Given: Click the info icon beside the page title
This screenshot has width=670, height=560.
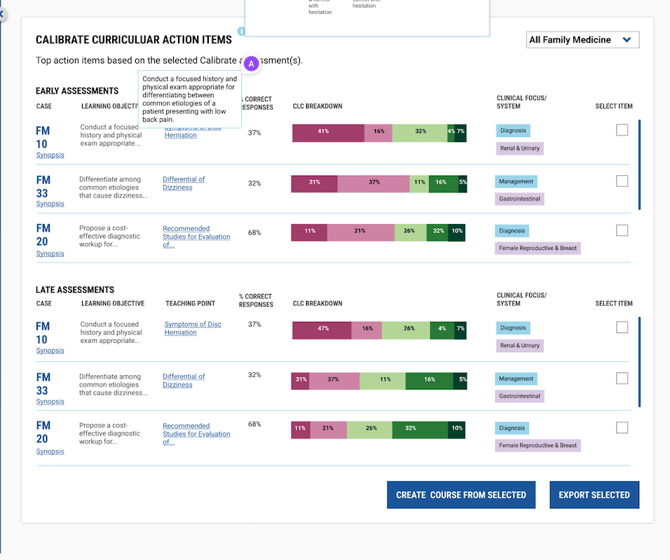Looking at the screenshot, I should 241,32.
